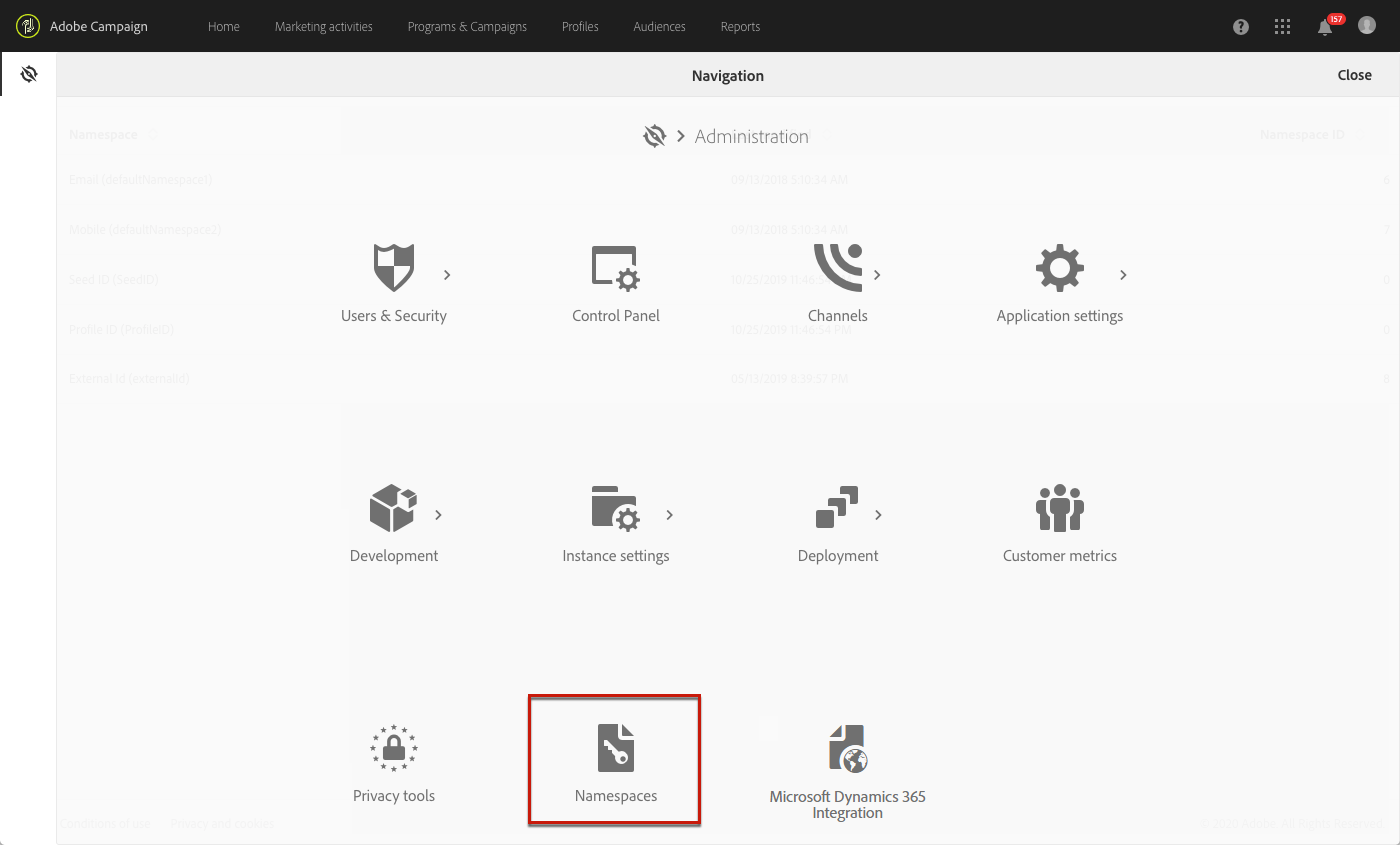Click the Control Panel label
This screenshot has width=1400, height=845.
616,316
